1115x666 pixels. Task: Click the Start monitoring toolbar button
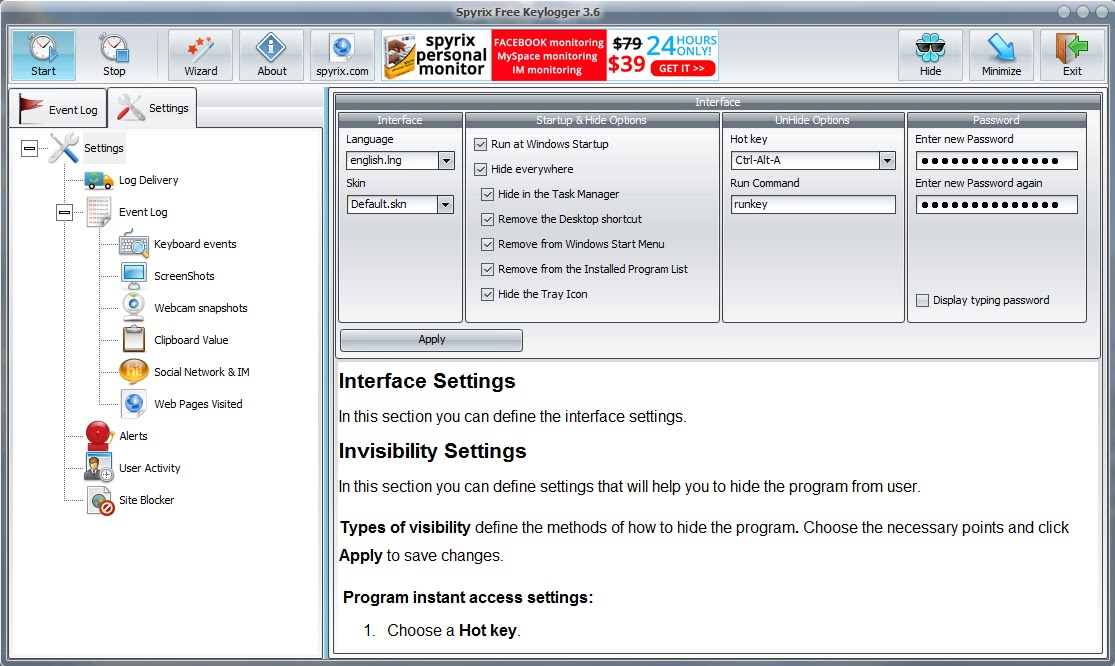[43, 55]
